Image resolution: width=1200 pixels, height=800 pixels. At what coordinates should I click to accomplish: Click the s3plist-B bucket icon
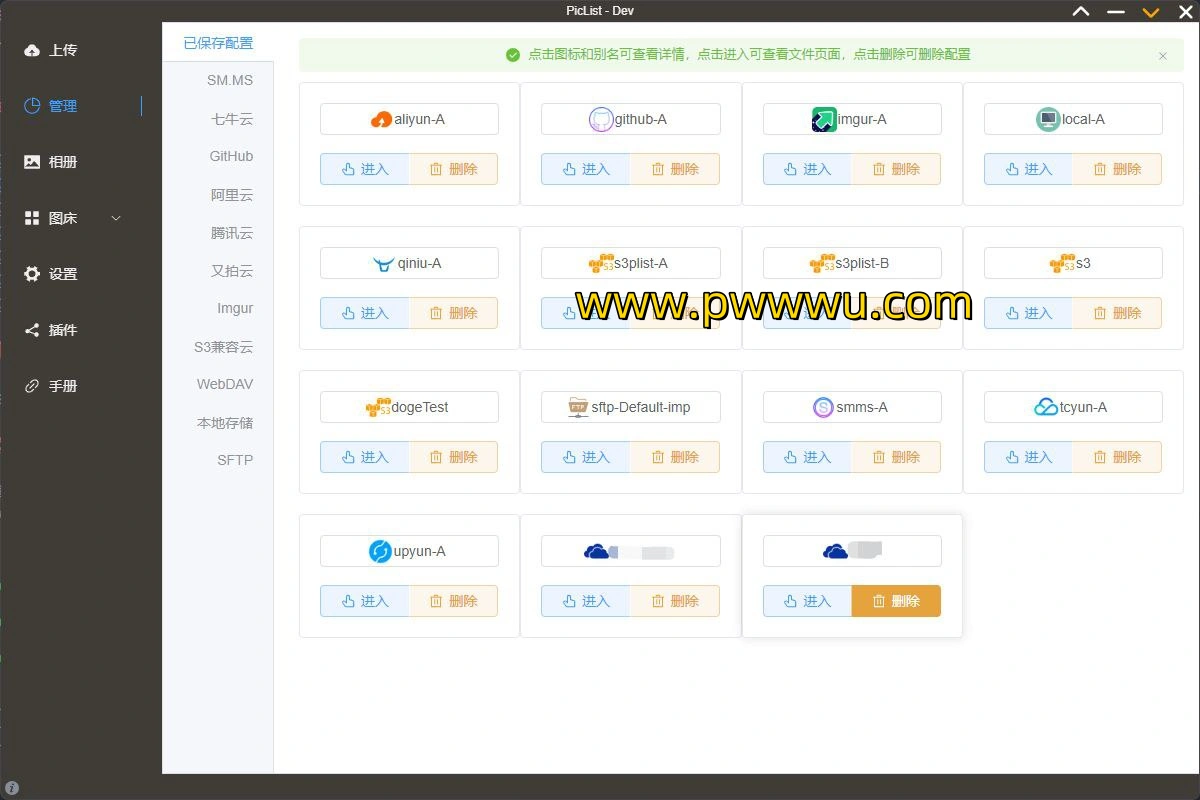coord(822,264)
